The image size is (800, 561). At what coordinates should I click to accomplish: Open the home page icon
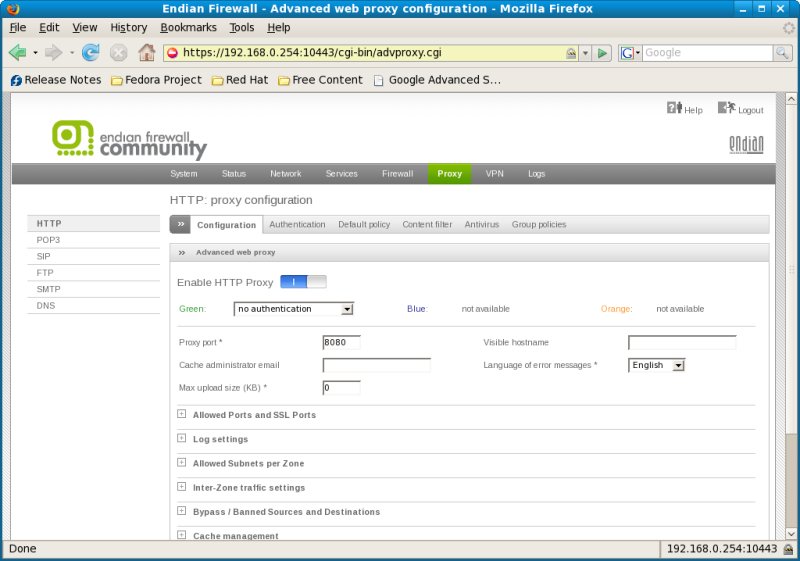[147, 52]
